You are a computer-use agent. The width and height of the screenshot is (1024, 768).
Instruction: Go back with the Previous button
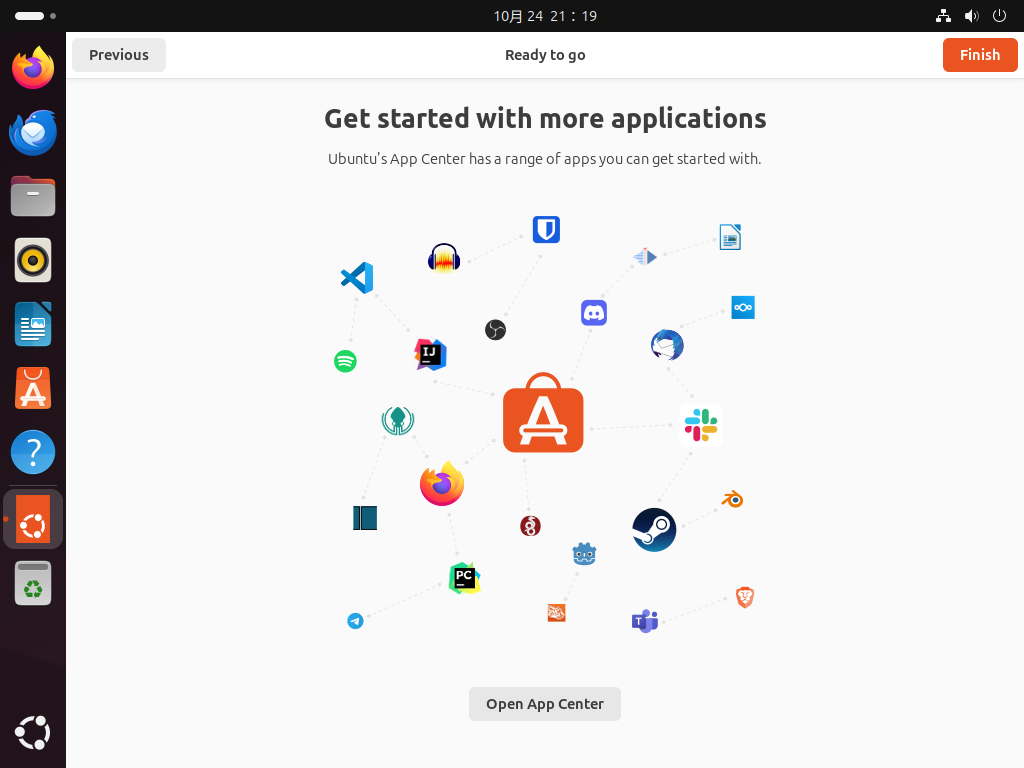pos(119,55)
